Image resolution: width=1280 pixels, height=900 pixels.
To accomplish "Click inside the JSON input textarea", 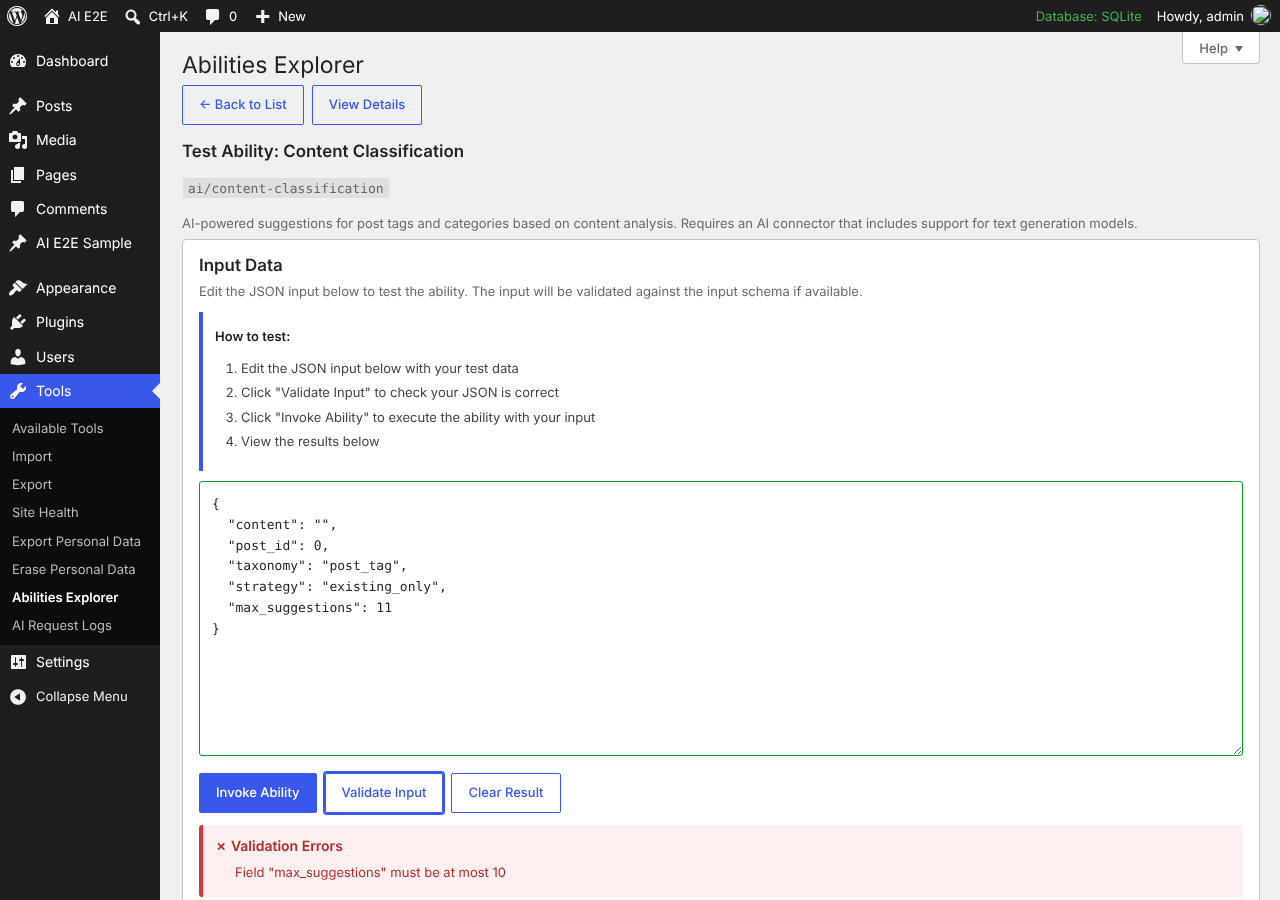I will (x=721, y=618).
